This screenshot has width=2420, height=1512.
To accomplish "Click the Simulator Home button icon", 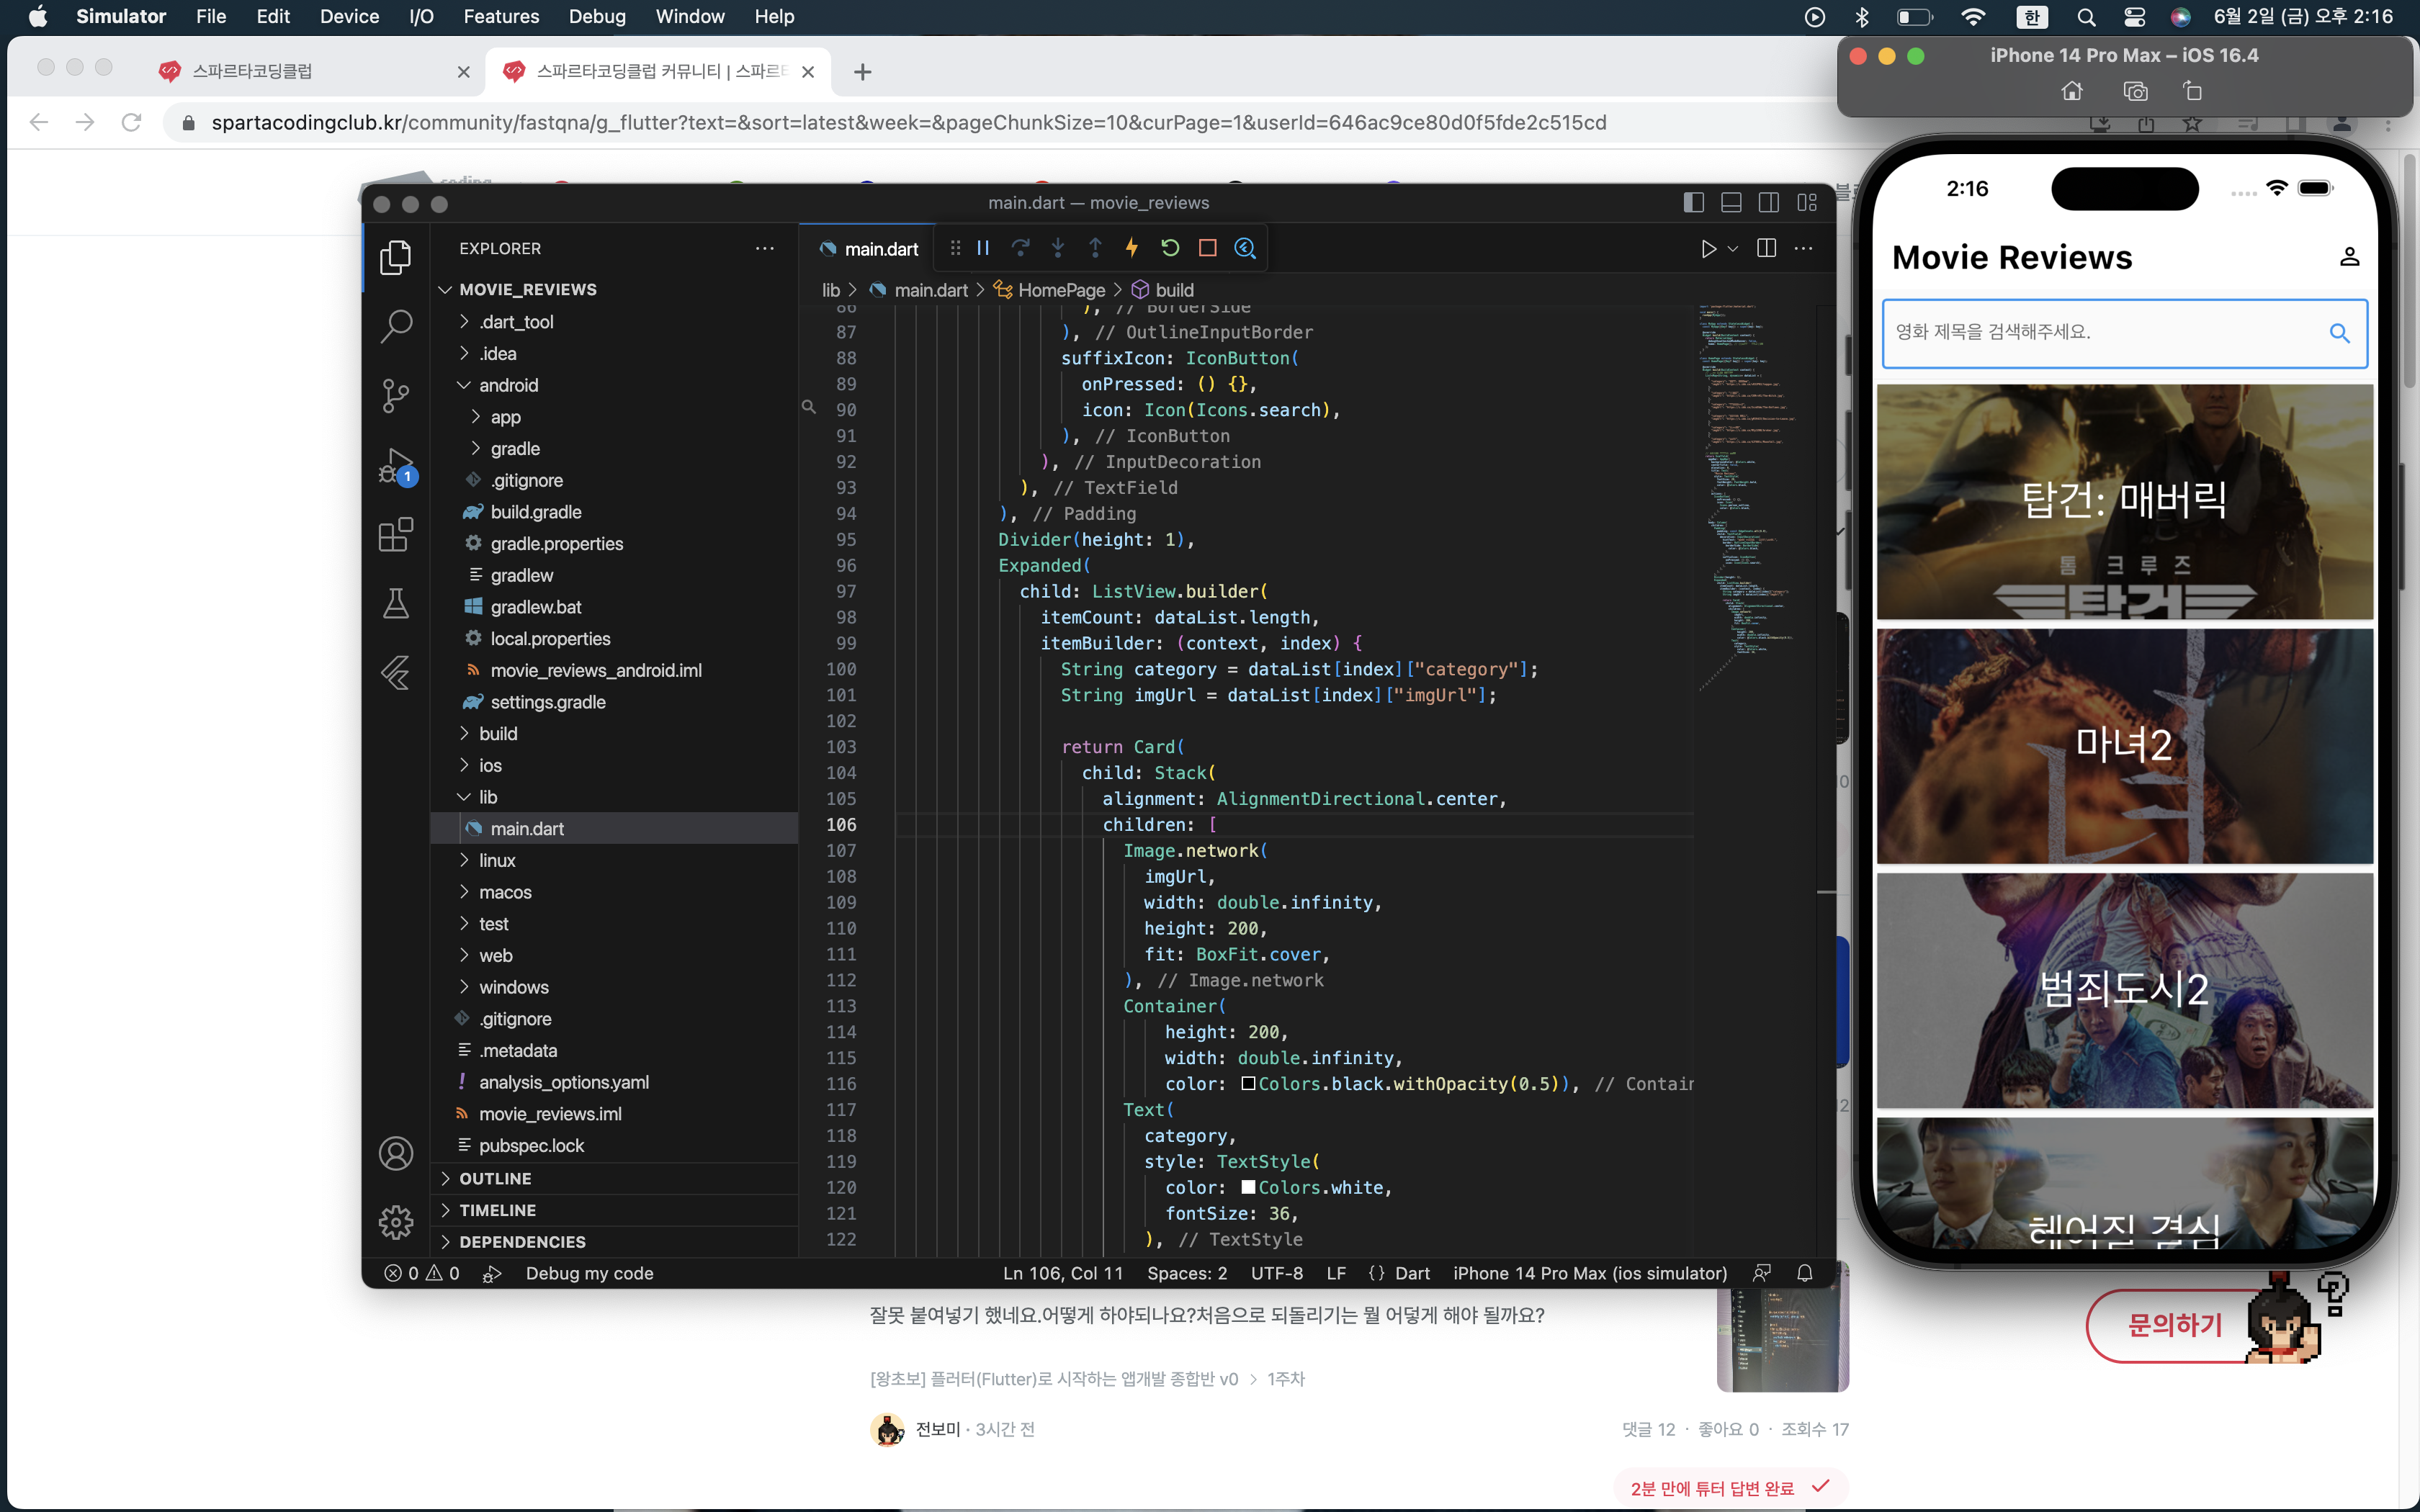I will 2072,91.
